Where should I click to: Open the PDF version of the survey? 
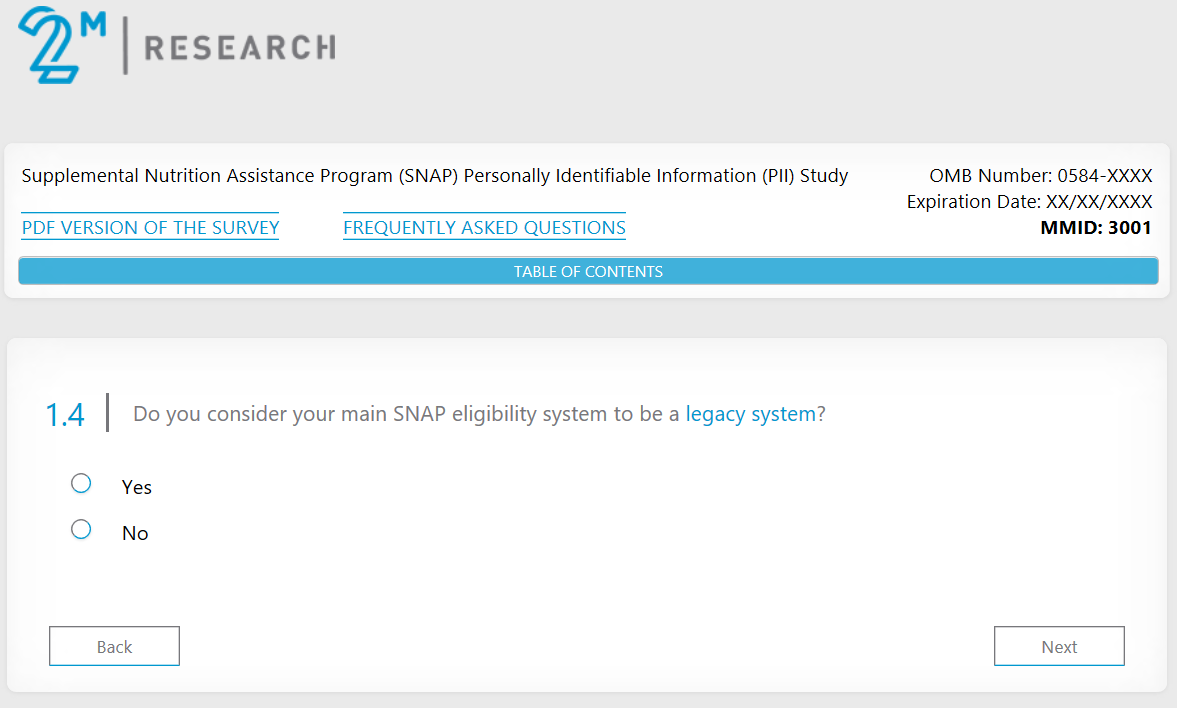tap(150, 228)
